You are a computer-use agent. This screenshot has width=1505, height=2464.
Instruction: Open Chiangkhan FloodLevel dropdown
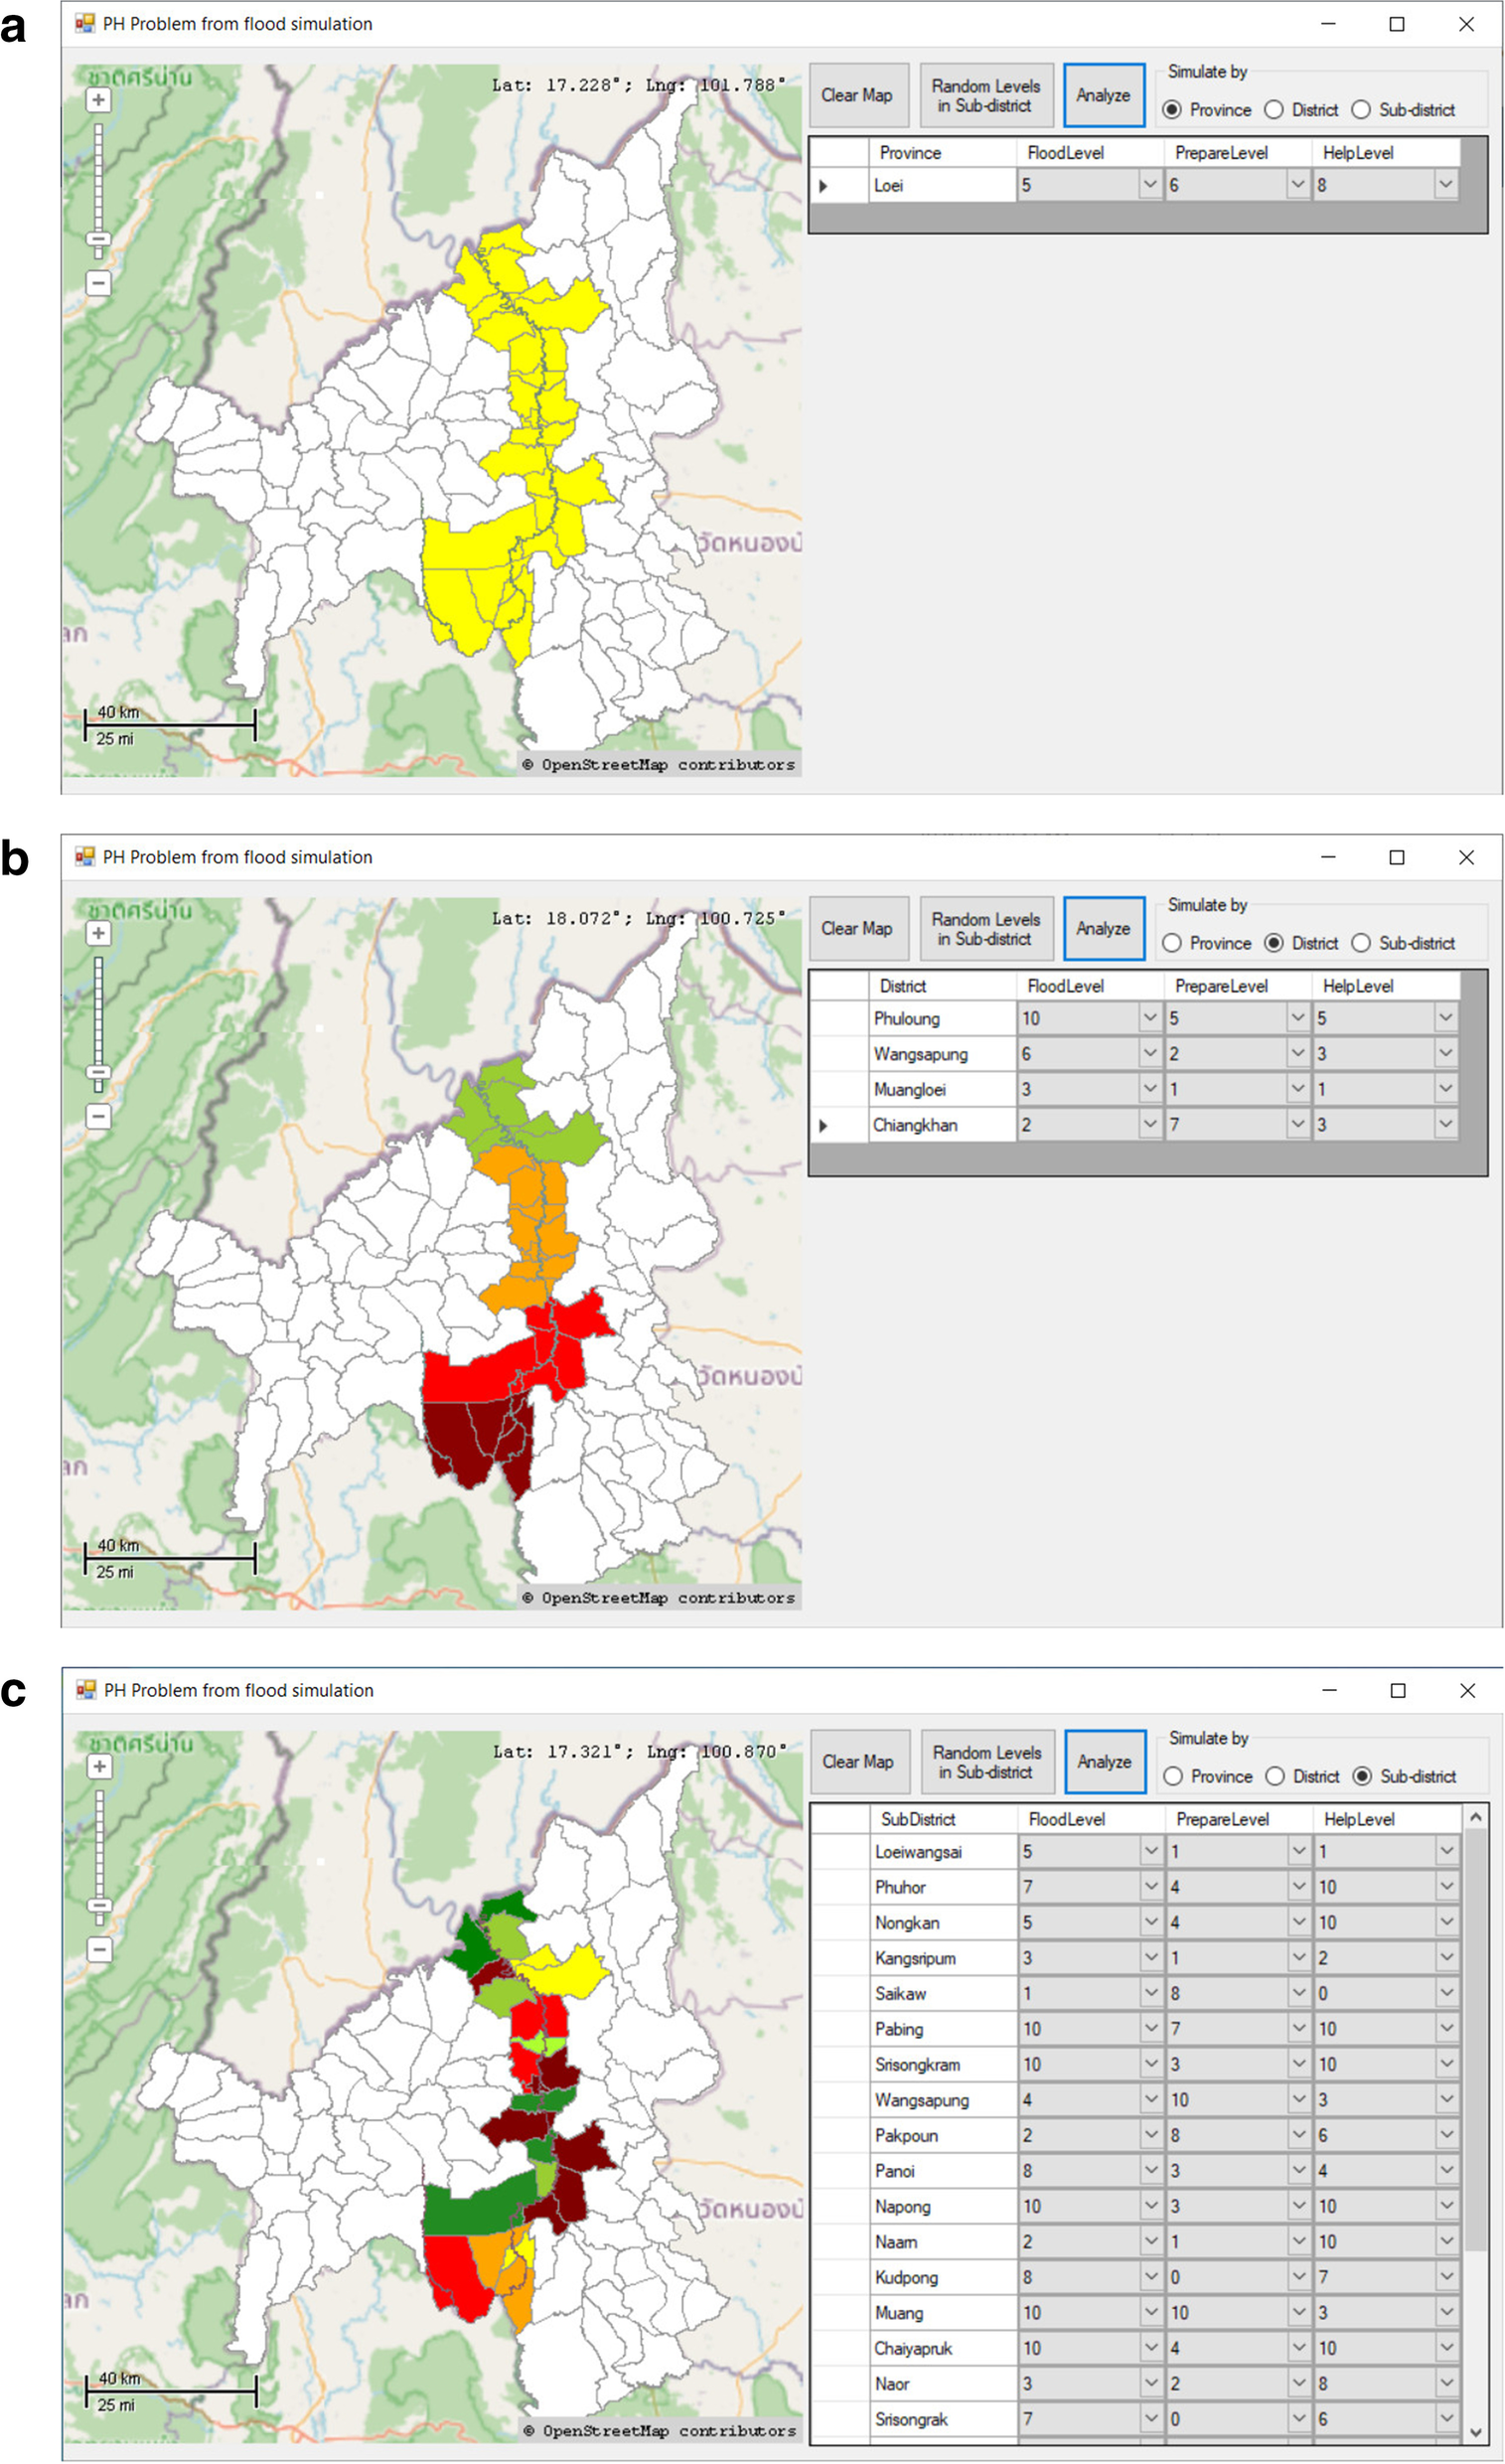click(1150, 1124)
